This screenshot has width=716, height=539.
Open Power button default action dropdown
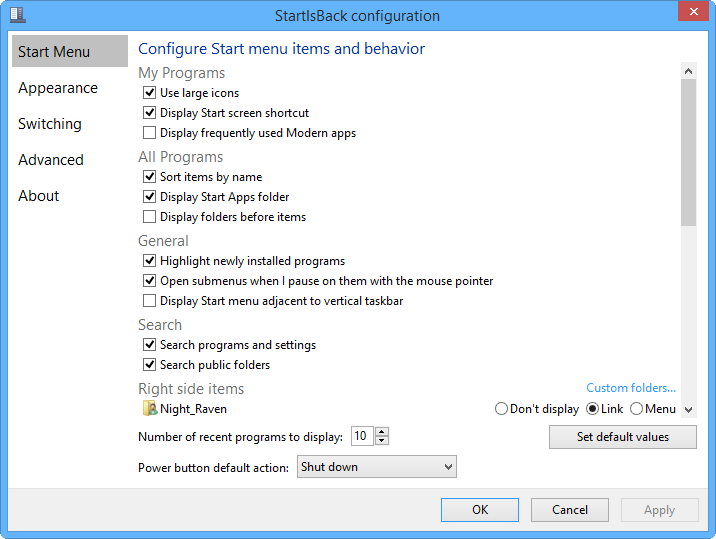pyautogui.click(x=377, y=467)
